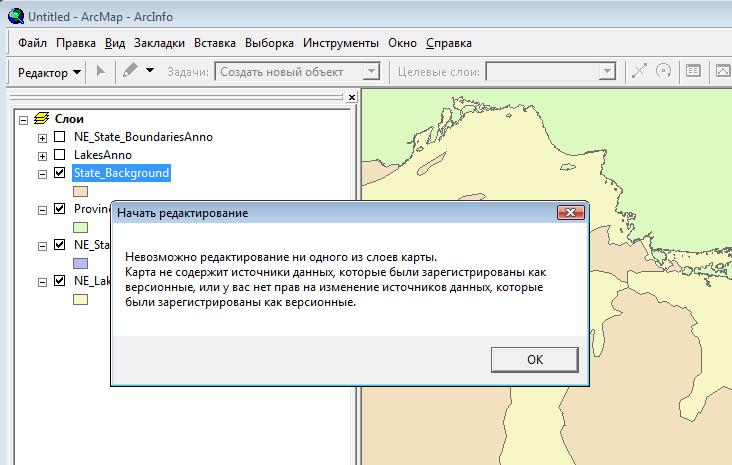Open the Инструменты menu
Image resolution: width=732 pixels, height=465 pixels.
click(x=341, y=43)
